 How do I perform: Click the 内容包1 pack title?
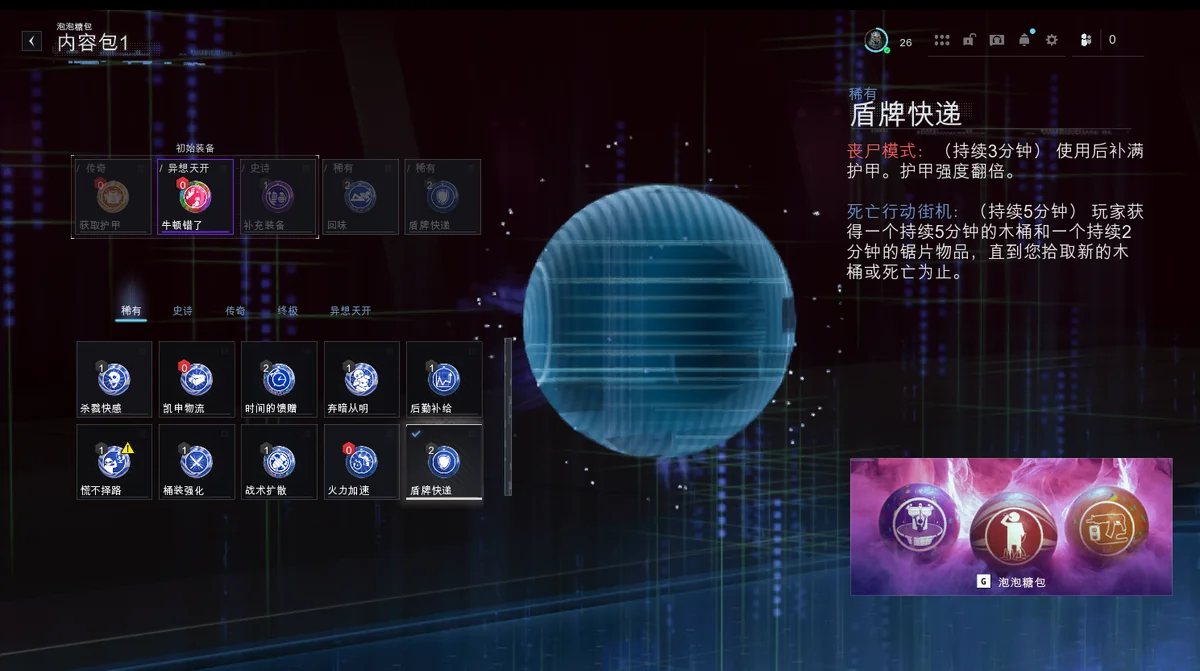click(92, 43)
